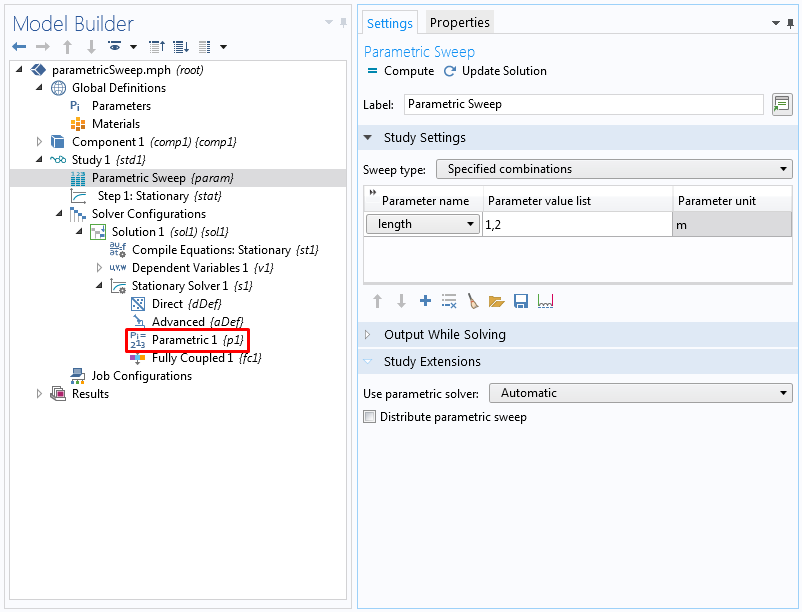Click the Collapse All icon in Model Builder

click(x=157, y=47)
